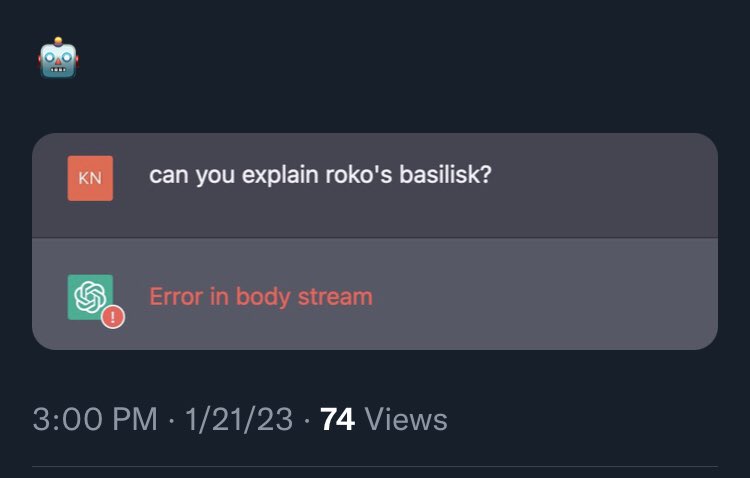The height and width of the screenshot is (478, 750).
Task: Click the divider line below the timestamp
Action: point(375,466)
